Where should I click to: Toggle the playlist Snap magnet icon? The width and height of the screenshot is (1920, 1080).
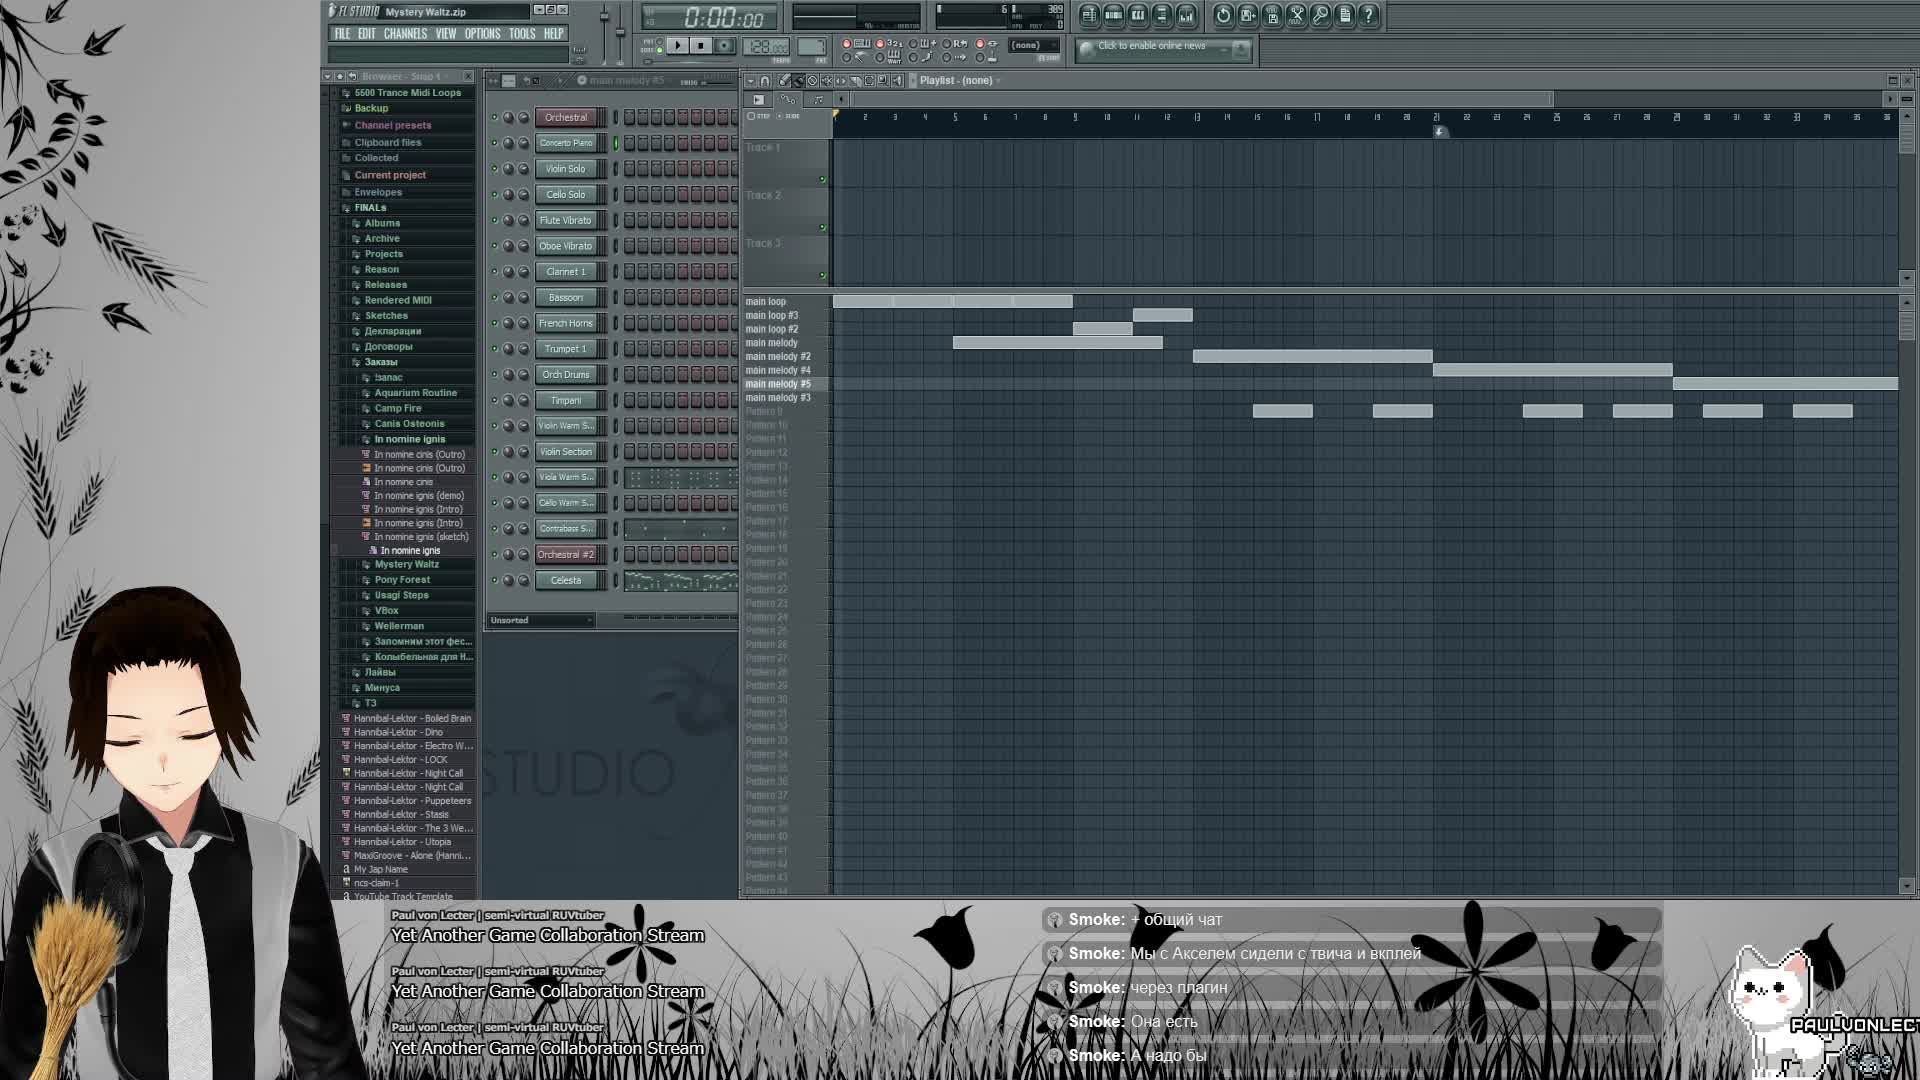(765, 81)
